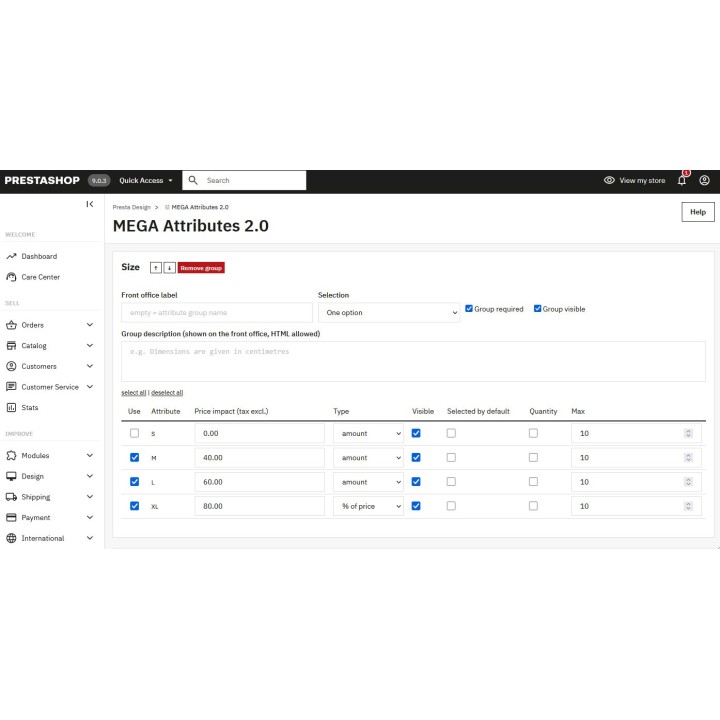
Task: Adjust Max stepper arrows in M row
Action: tap(688, 458)
